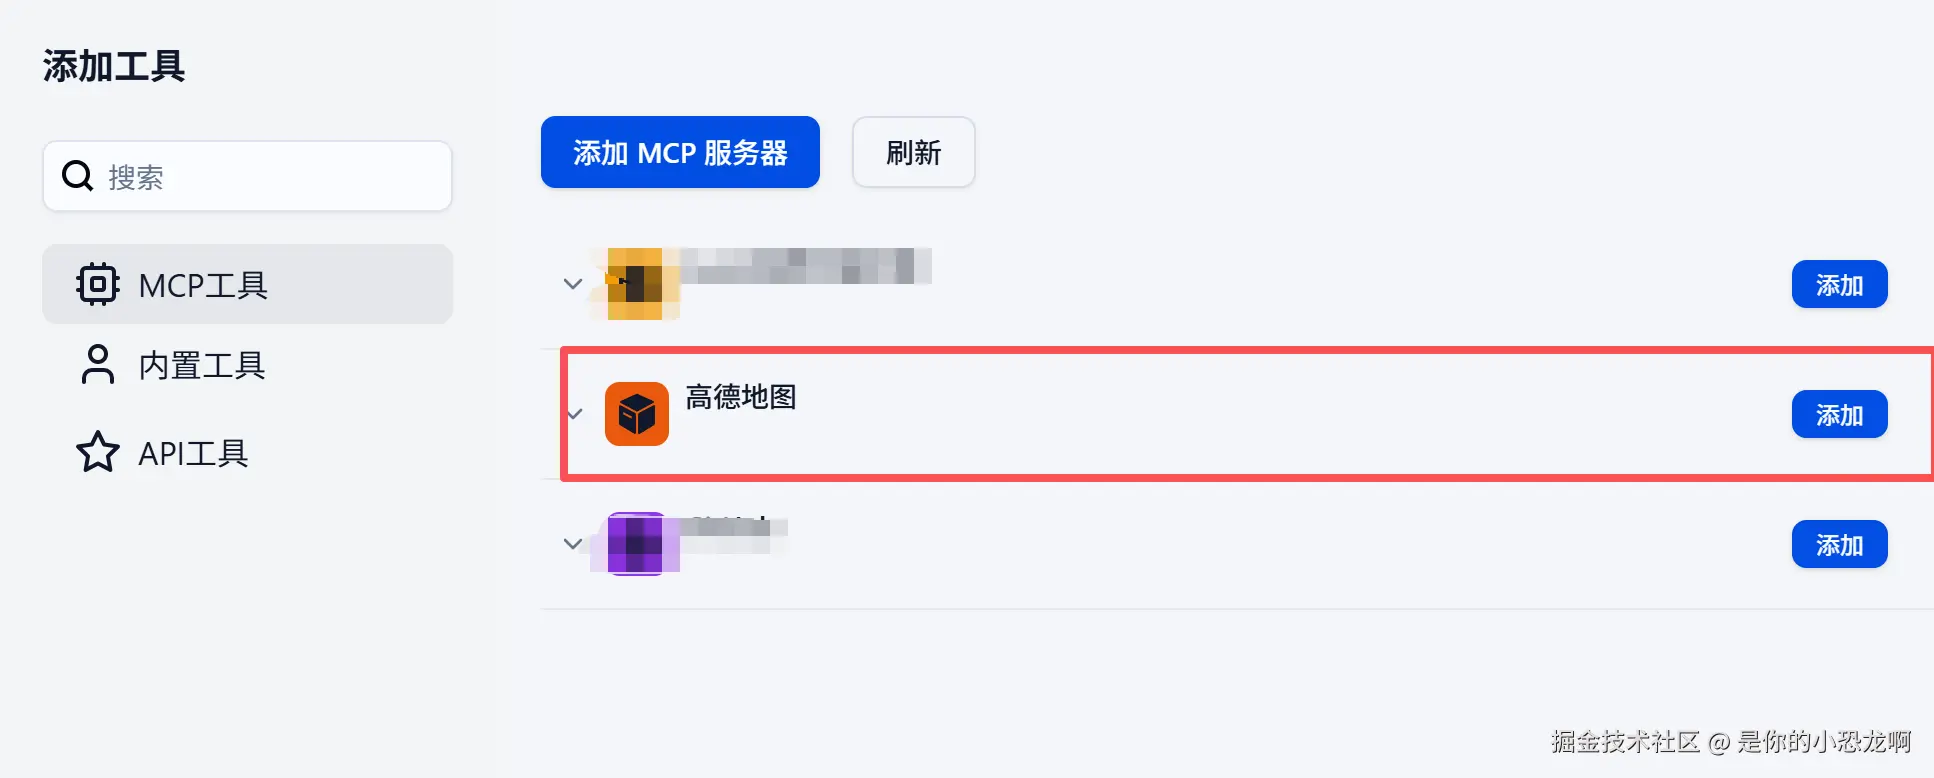The height and width of the screenshot is (778, 1934).
Task: Select the MCP工具 menu item
Action: click(x=248, y=284)
